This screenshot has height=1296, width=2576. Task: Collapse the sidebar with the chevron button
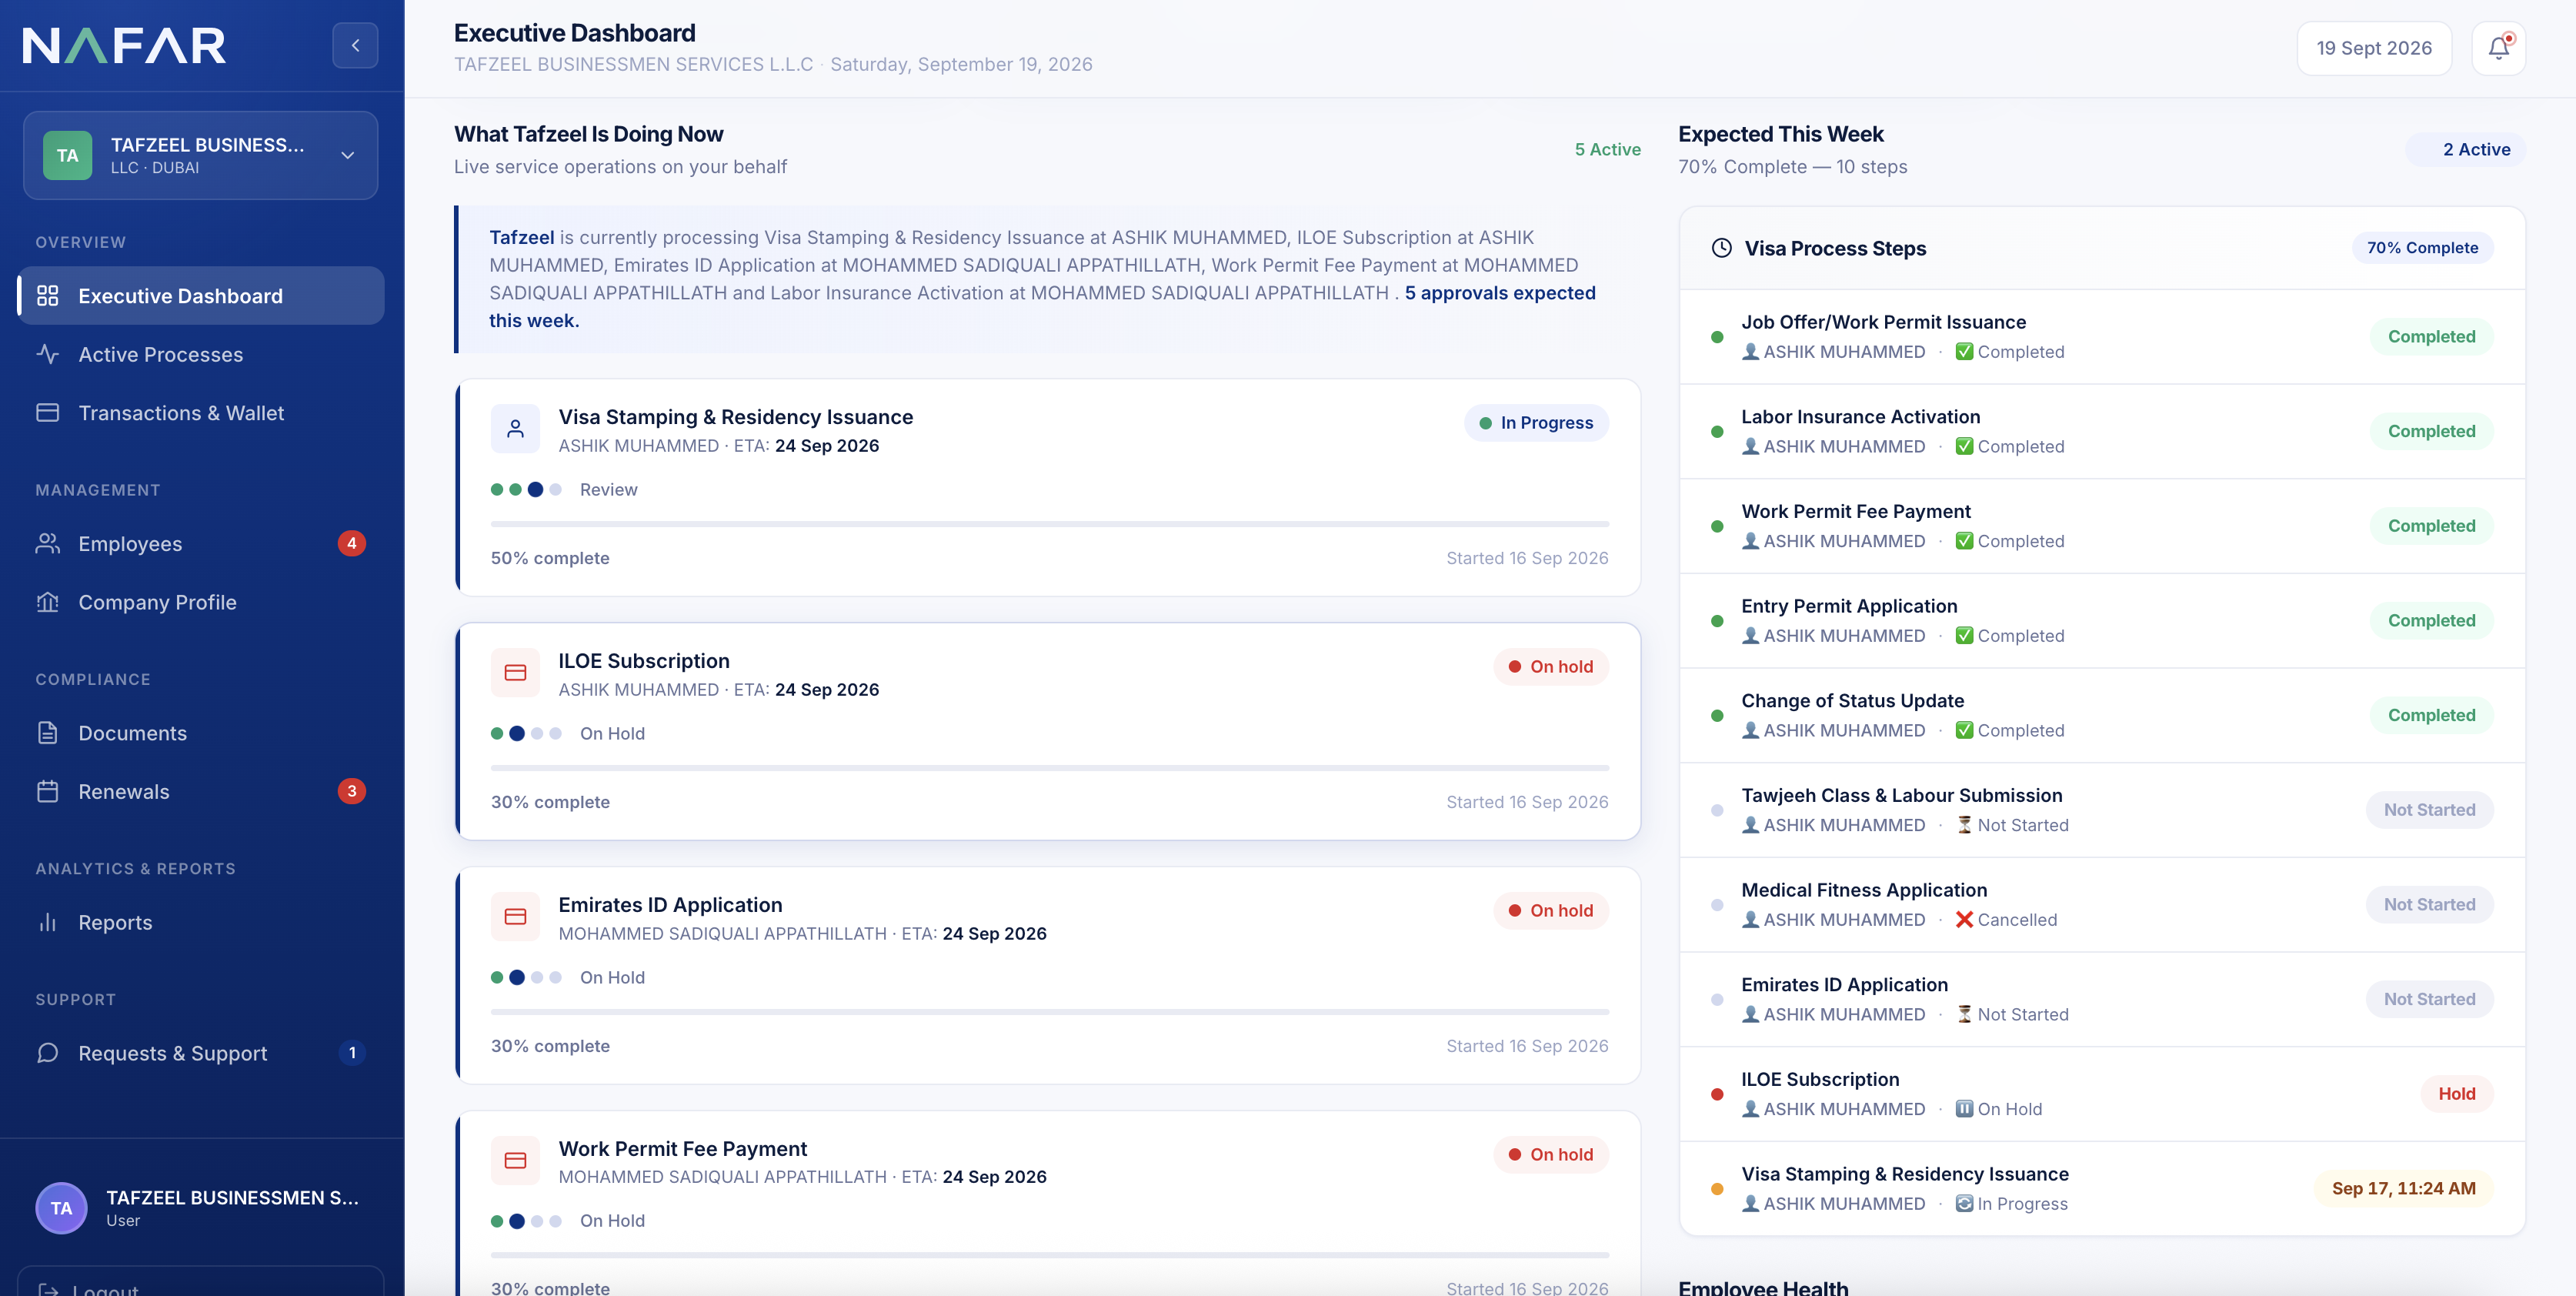pos(355,46)
